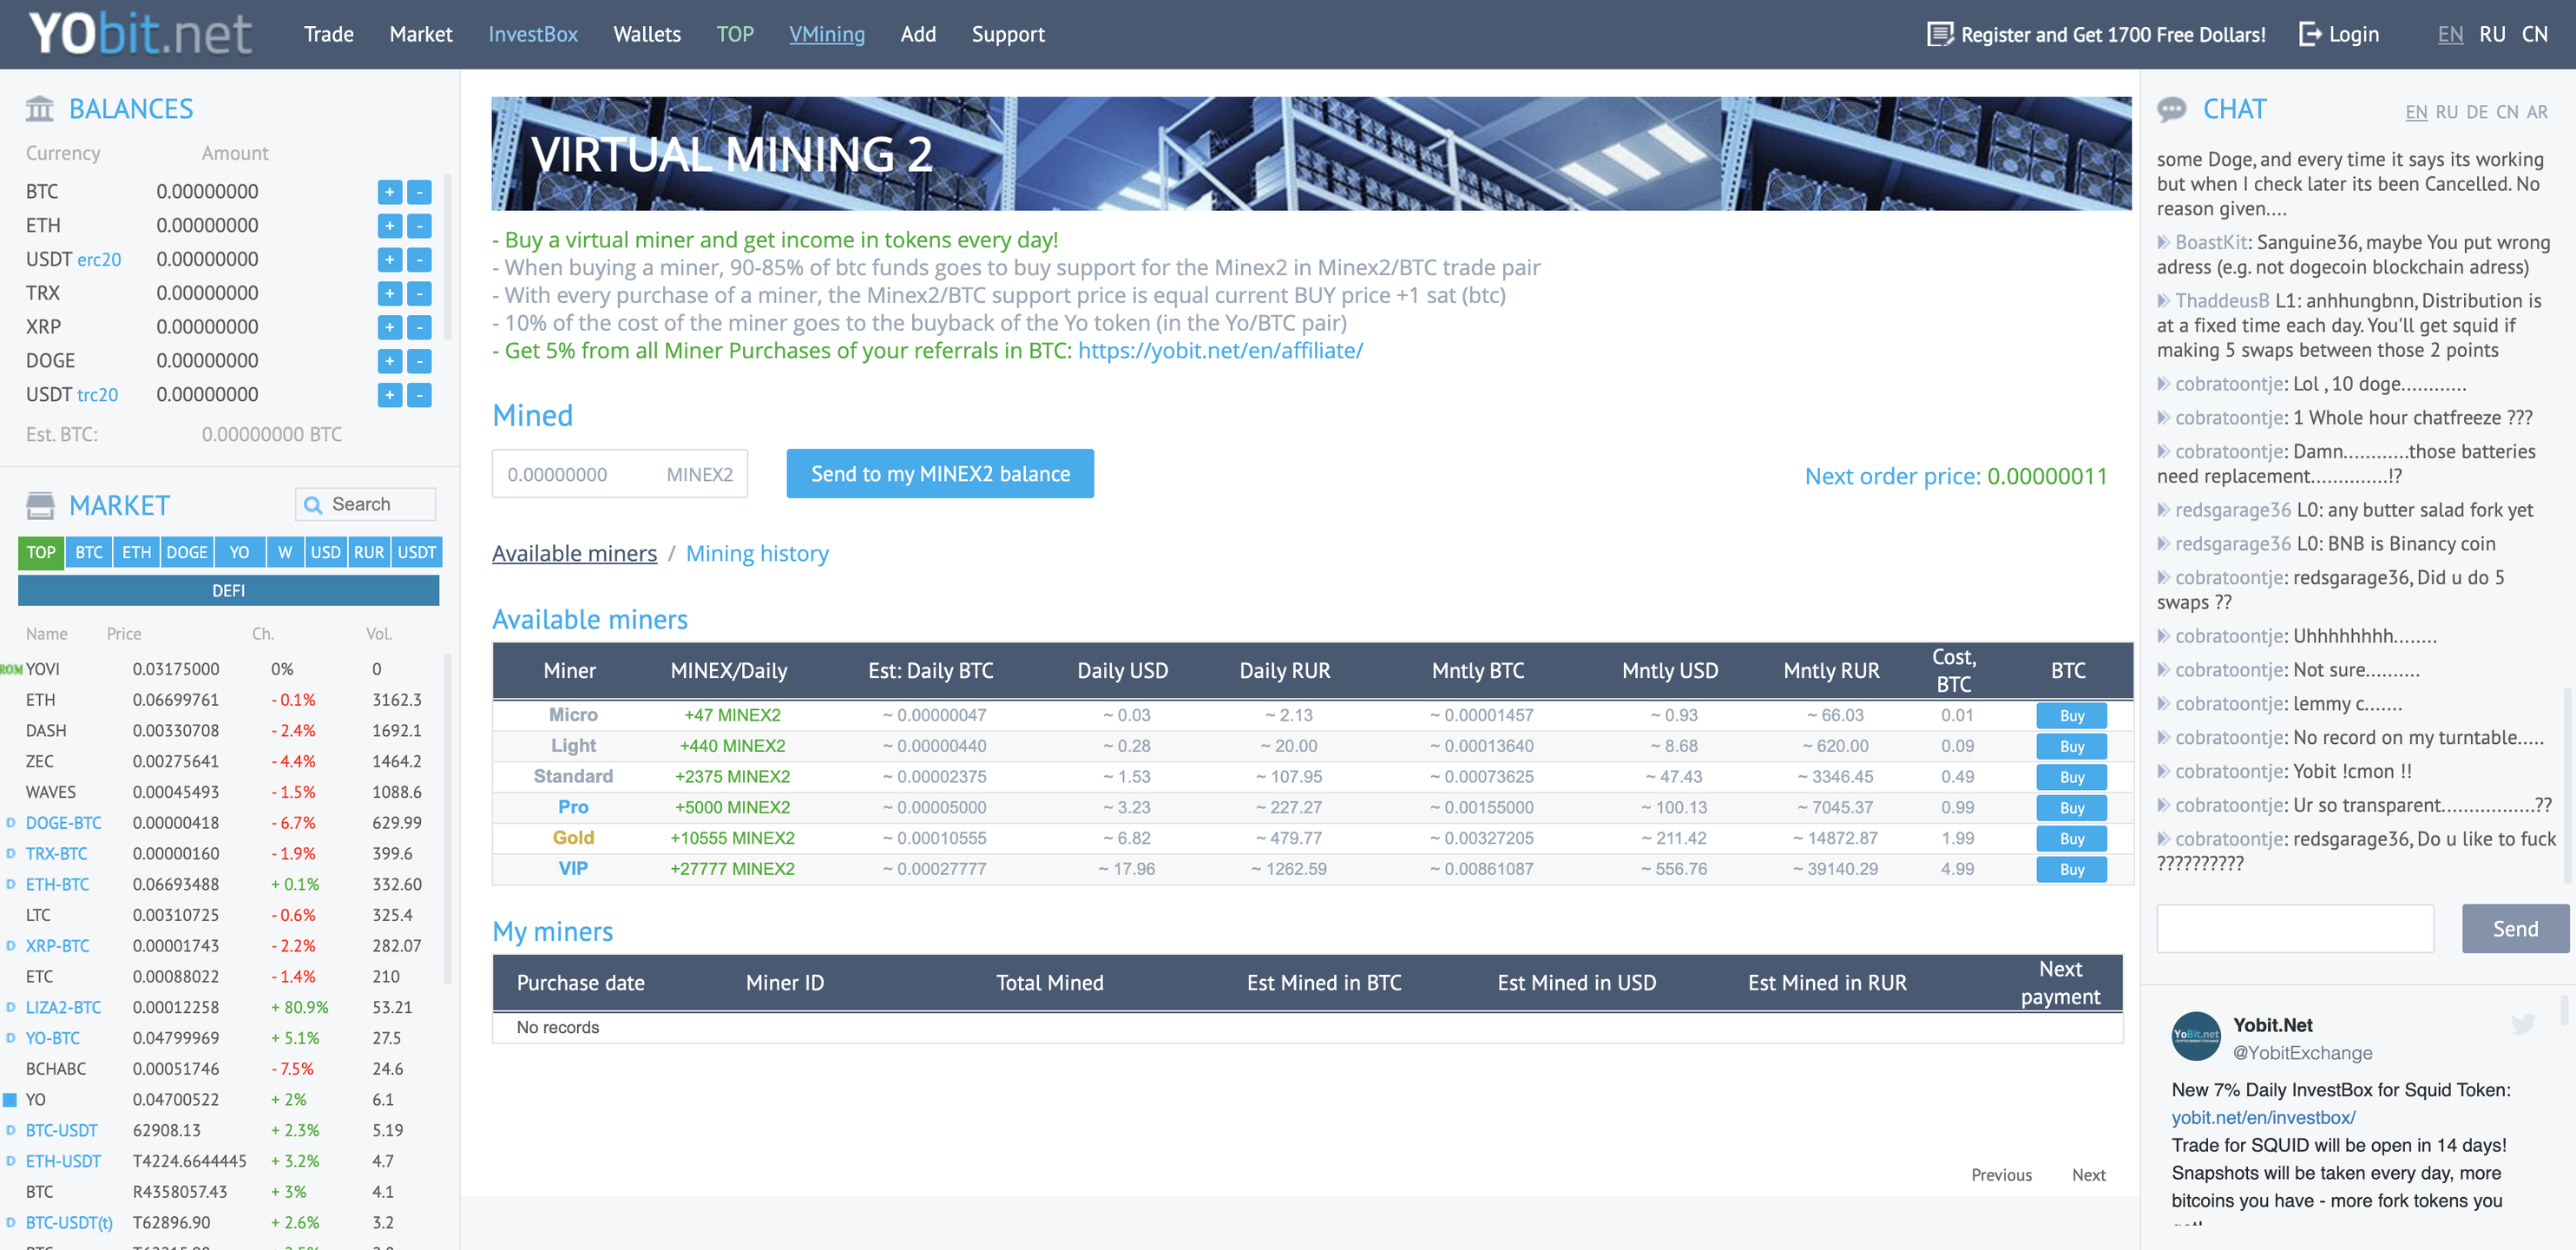Go to Next page of miners
The width and height of the screenshot is (2576, 1250).
click(2088, 1175)
